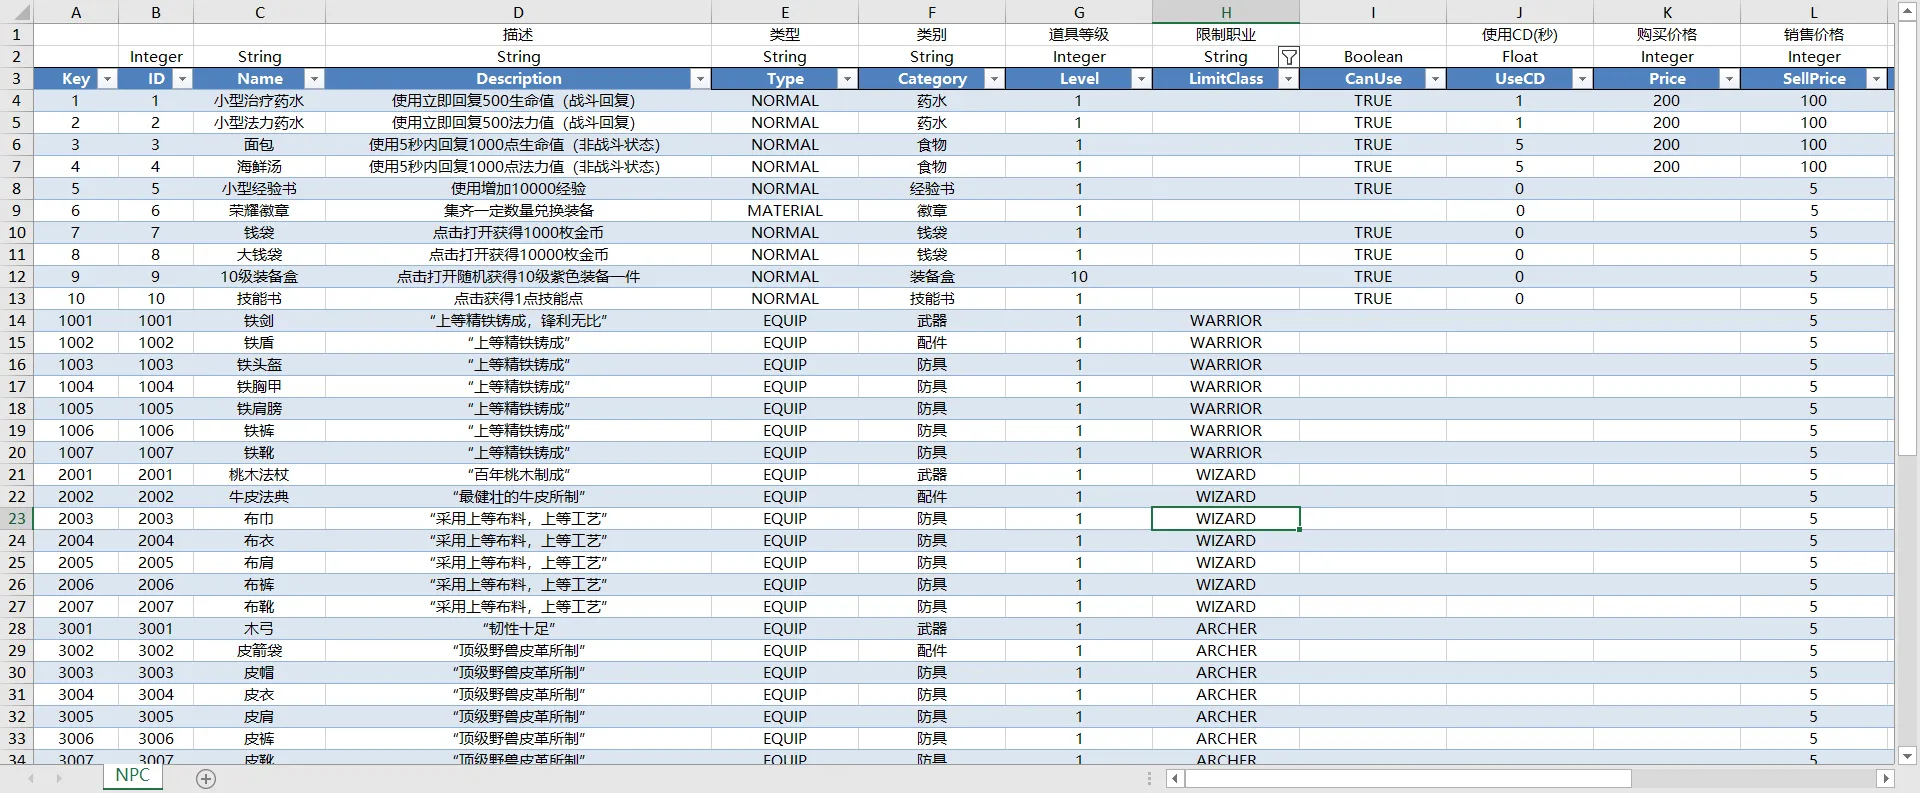This screenshot has width=1920, height=793.
Task: Open the Description column filter dropdown
Action: tap(700, 79)
